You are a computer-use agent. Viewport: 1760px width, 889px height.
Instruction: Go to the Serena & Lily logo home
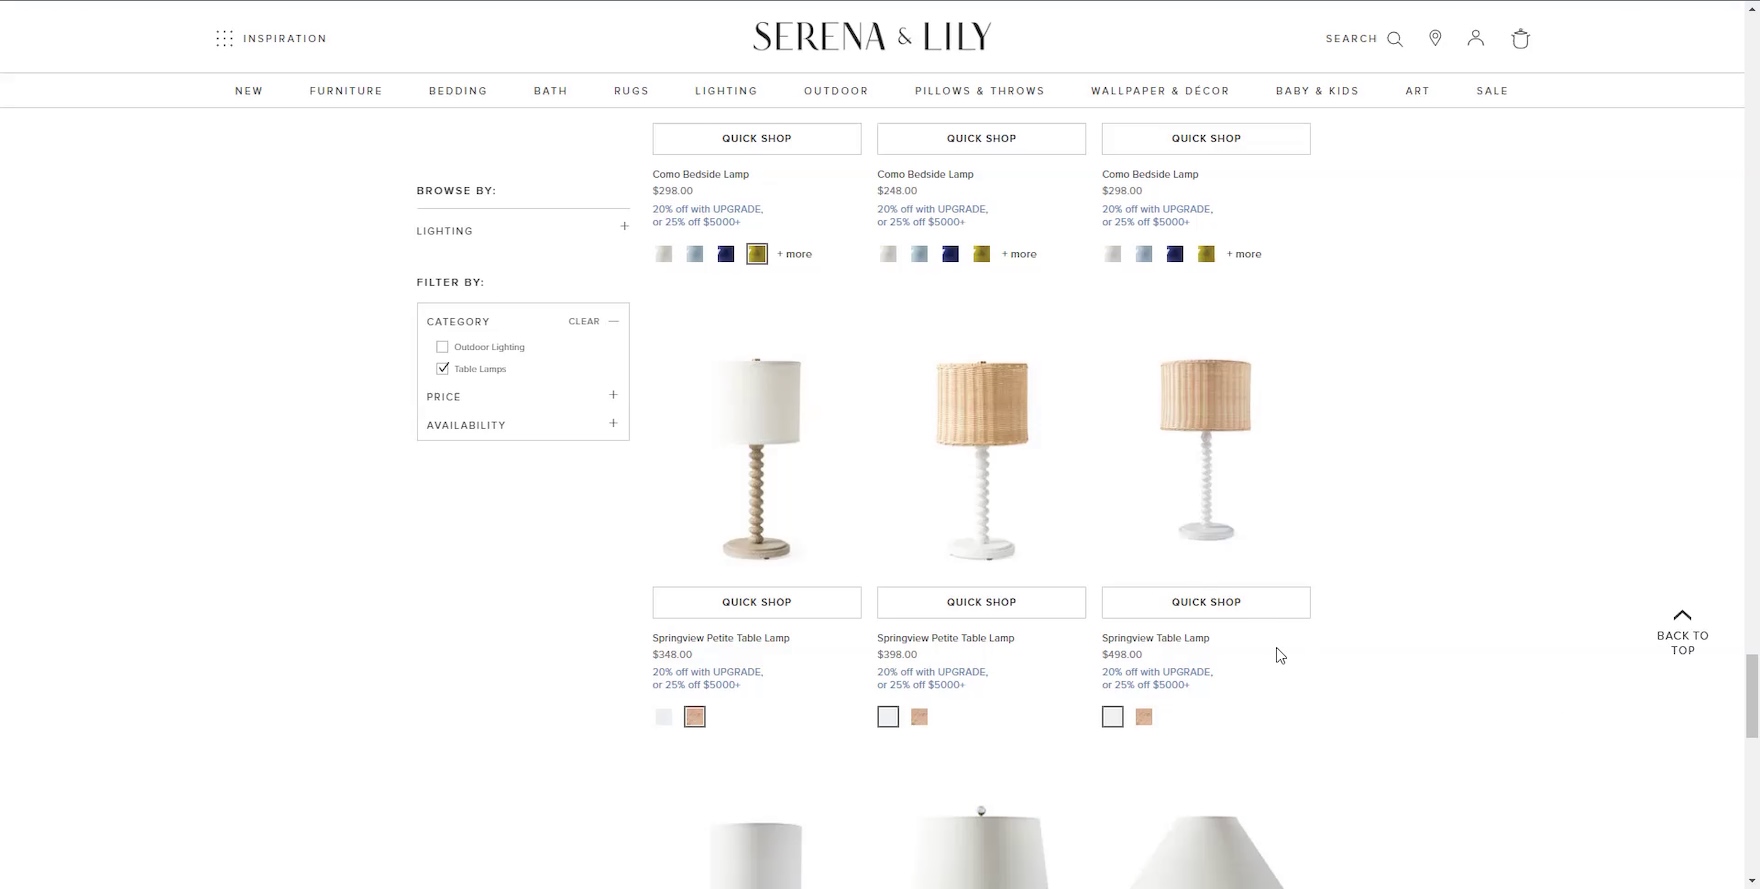(872, 37)
